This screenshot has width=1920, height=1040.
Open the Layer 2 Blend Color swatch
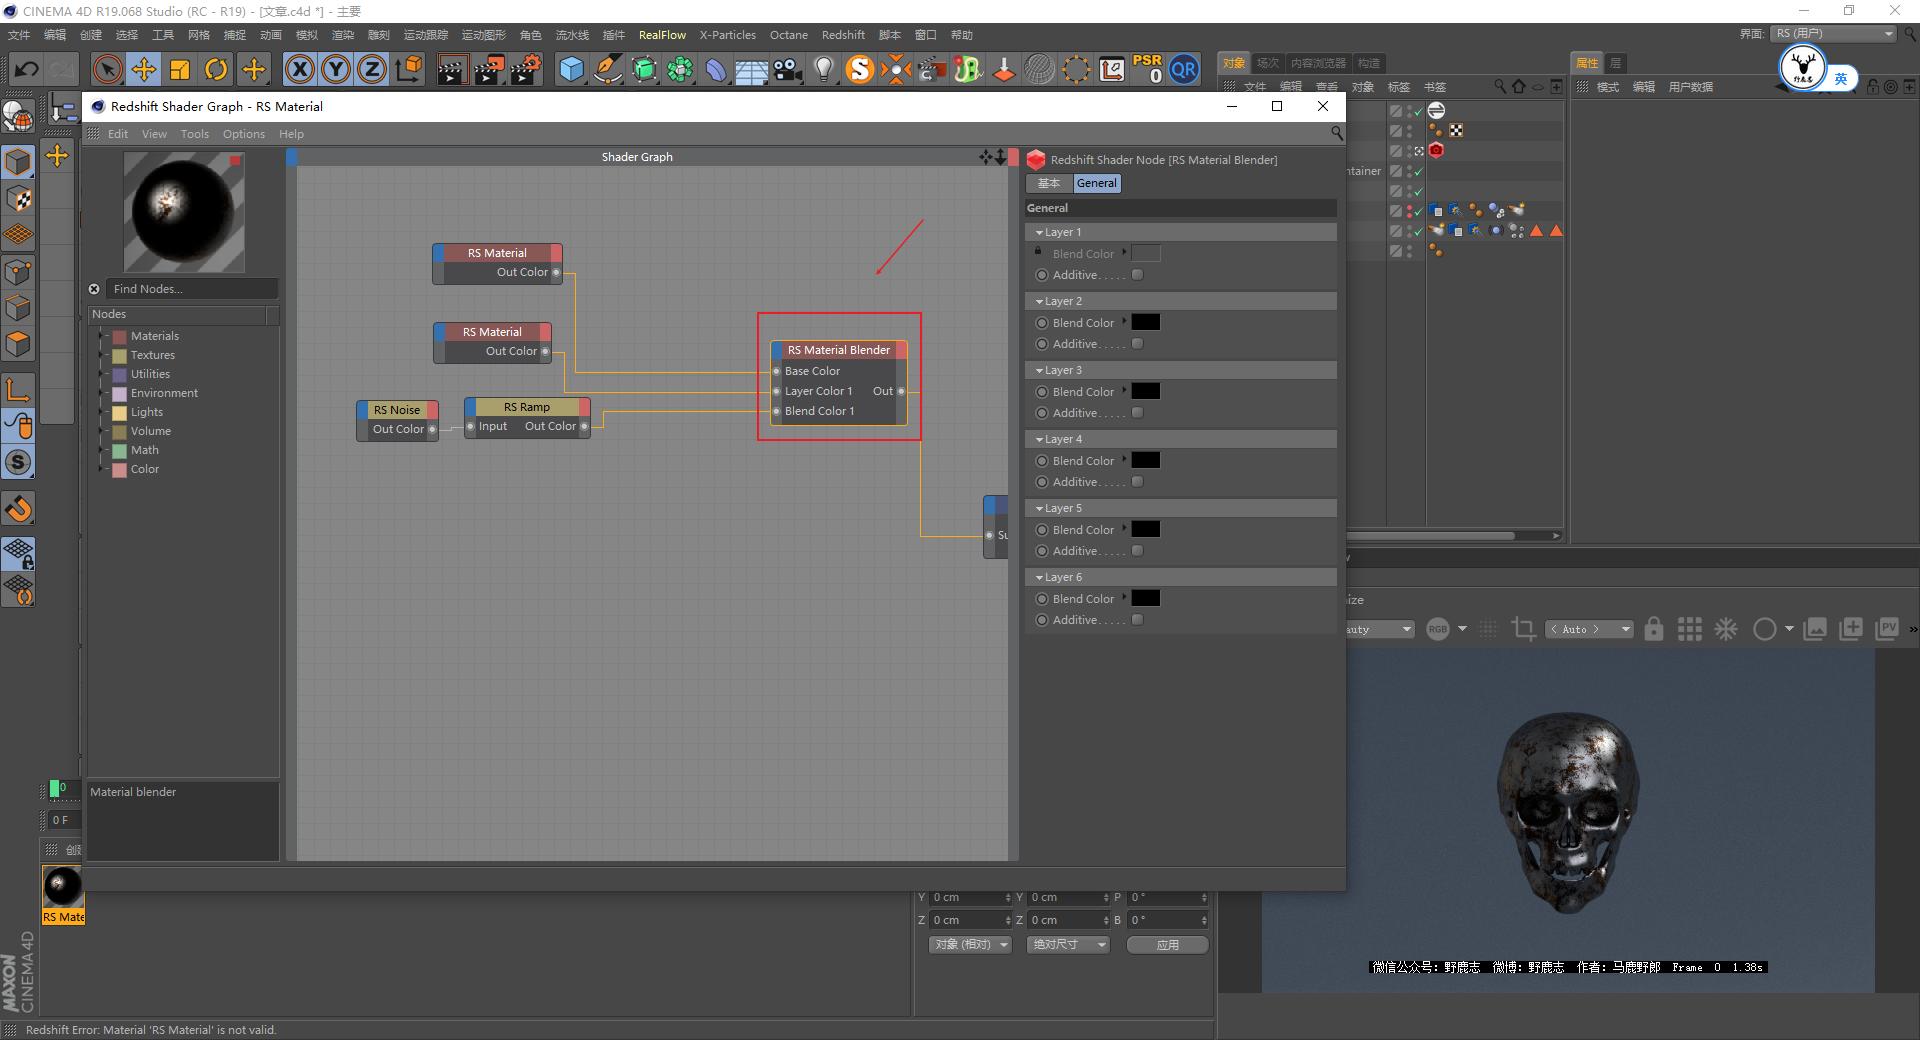1147,322
